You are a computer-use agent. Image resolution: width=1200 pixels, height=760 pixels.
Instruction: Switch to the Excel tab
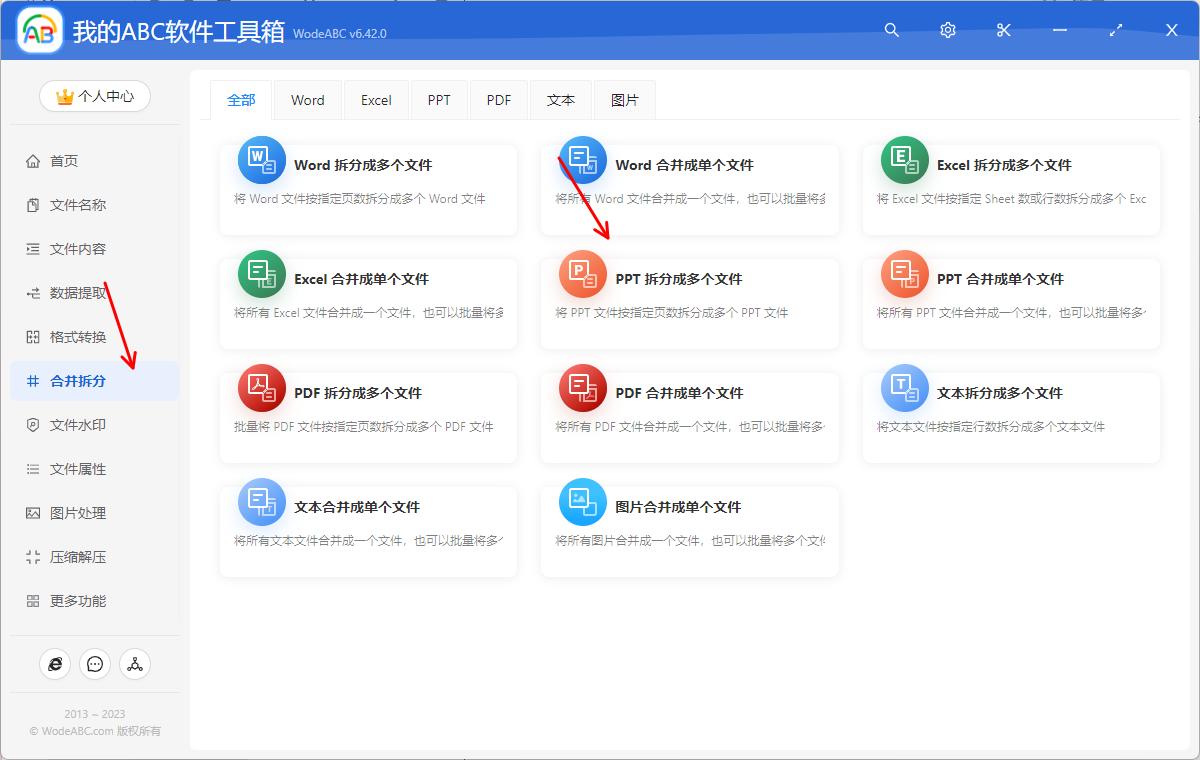pos(376,99)
